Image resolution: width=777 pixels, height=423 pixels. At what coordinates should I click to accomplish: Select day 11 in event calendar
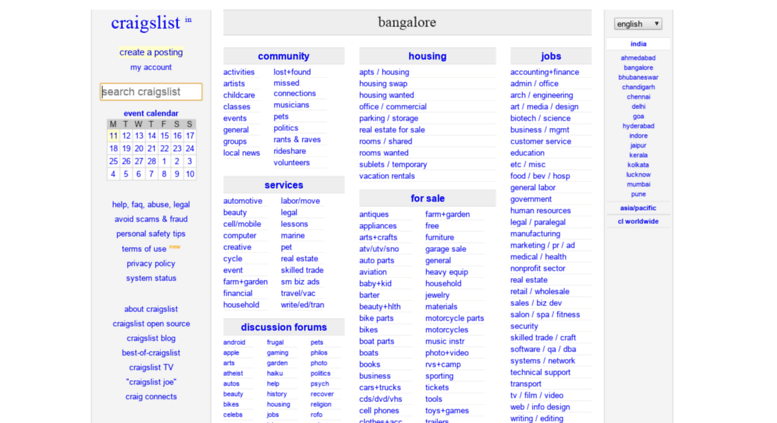tap(113, 136)
